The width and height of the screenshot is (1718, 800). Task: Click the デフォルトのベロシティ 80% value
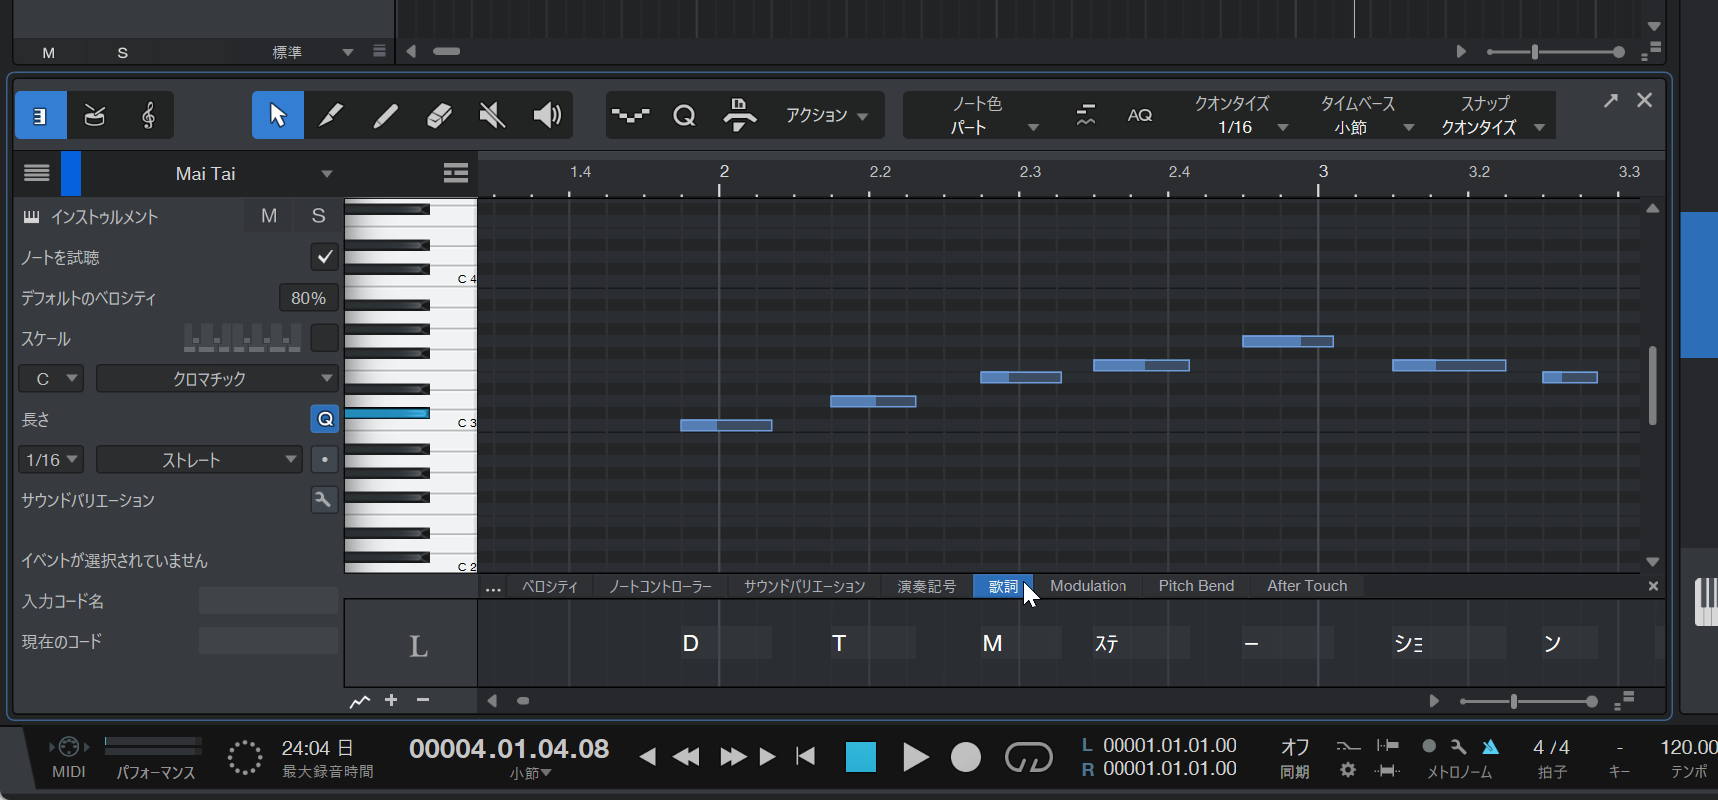(x=308, y=298)
